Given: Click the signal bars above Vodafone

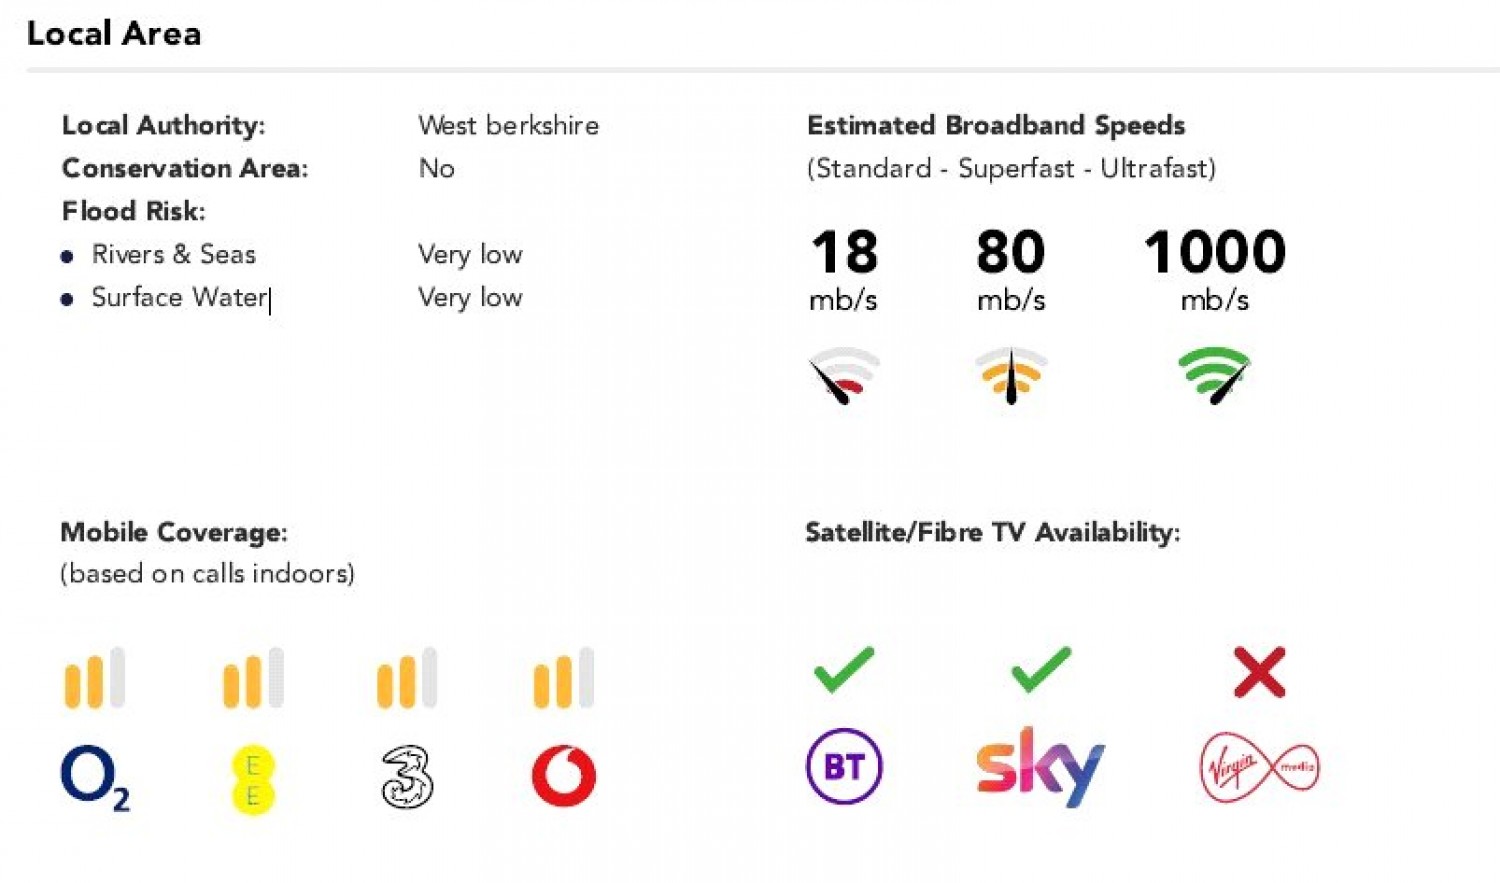Looking at the screenshot, I should pyautogui.click(x=564, y=679).
